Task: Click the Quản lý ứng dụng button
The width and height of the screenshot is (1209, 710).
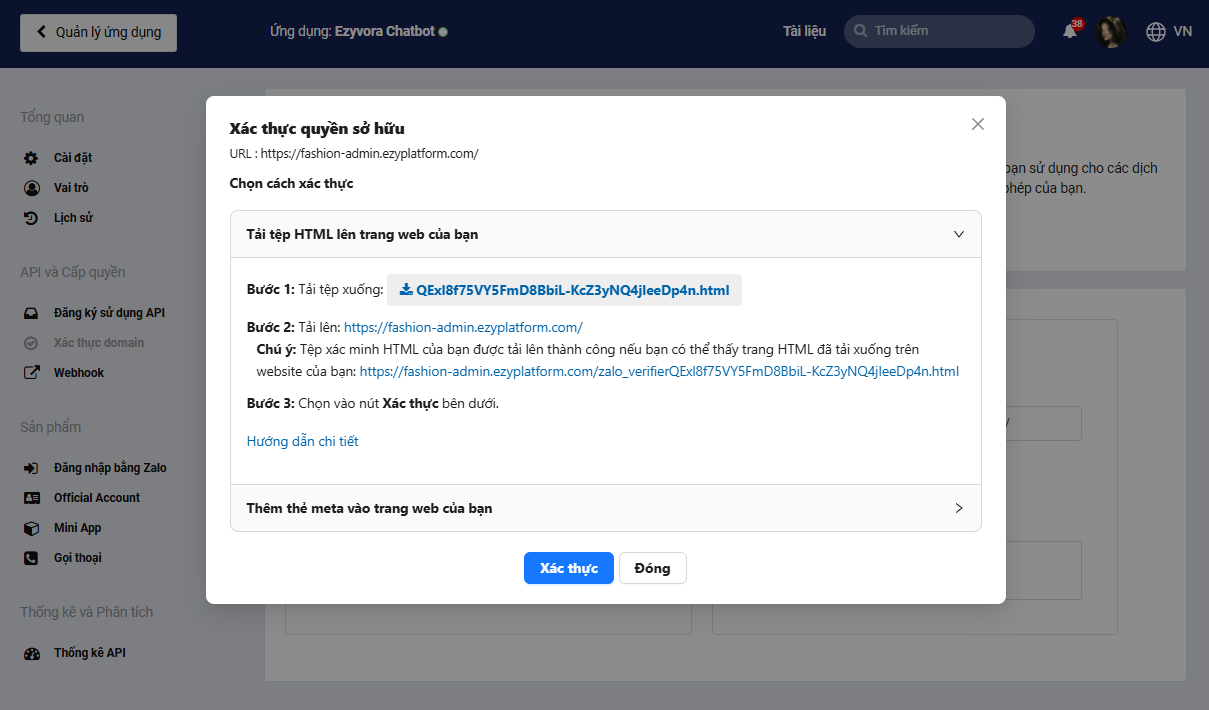Action: click(x=98, y=32)
